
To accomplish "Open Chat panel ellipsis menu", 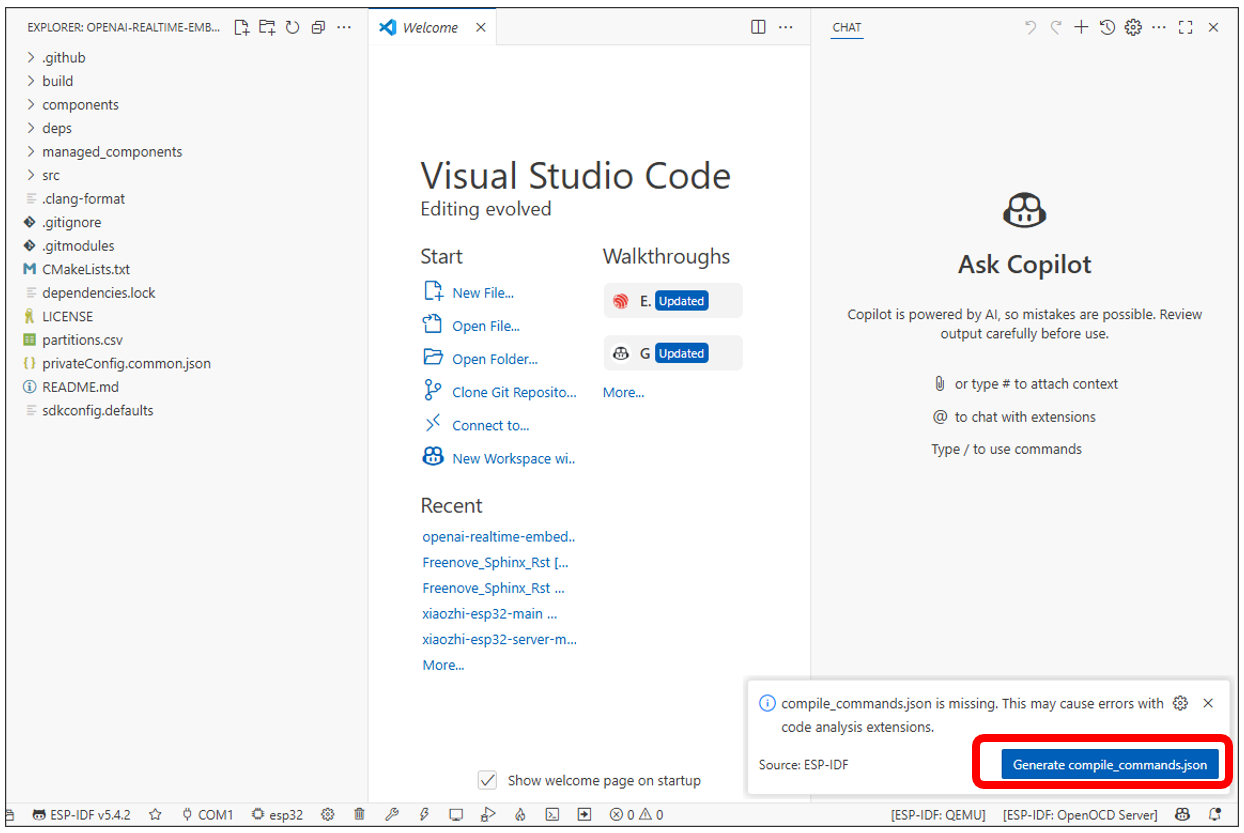I will (1159, 27).
